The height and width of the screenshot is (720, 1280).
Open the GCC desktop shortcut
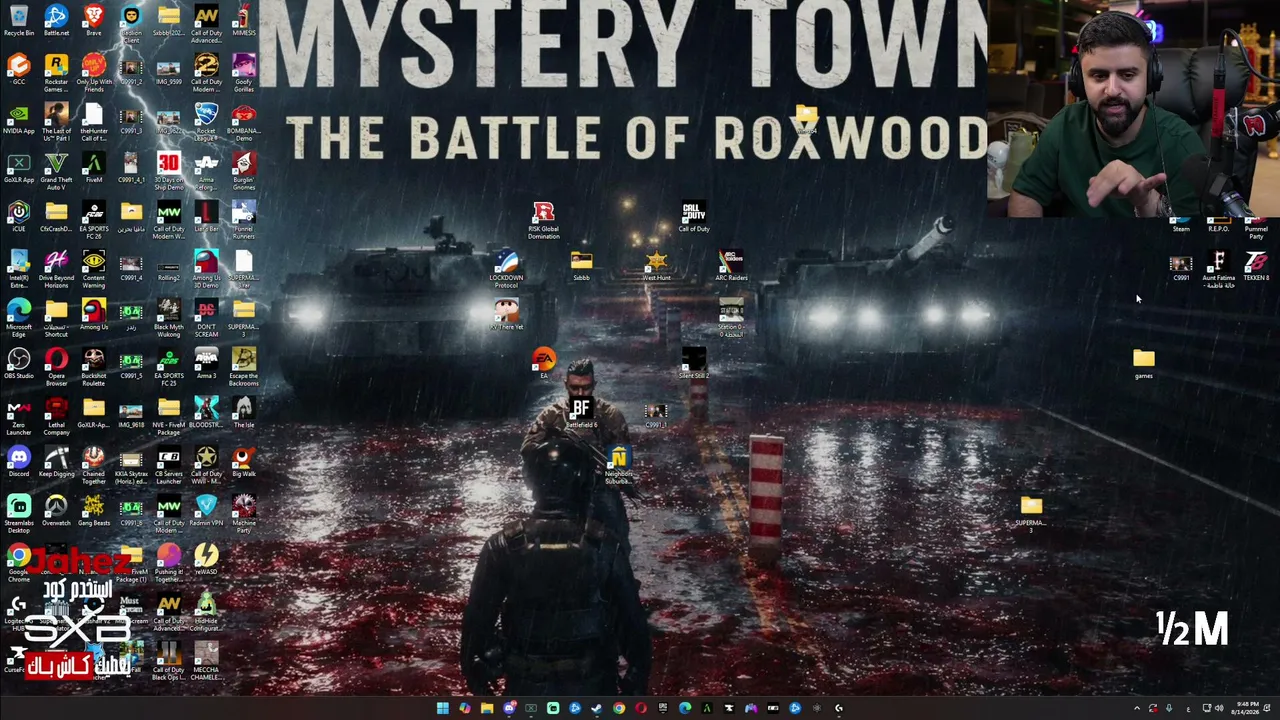click(x=19, y=71)
